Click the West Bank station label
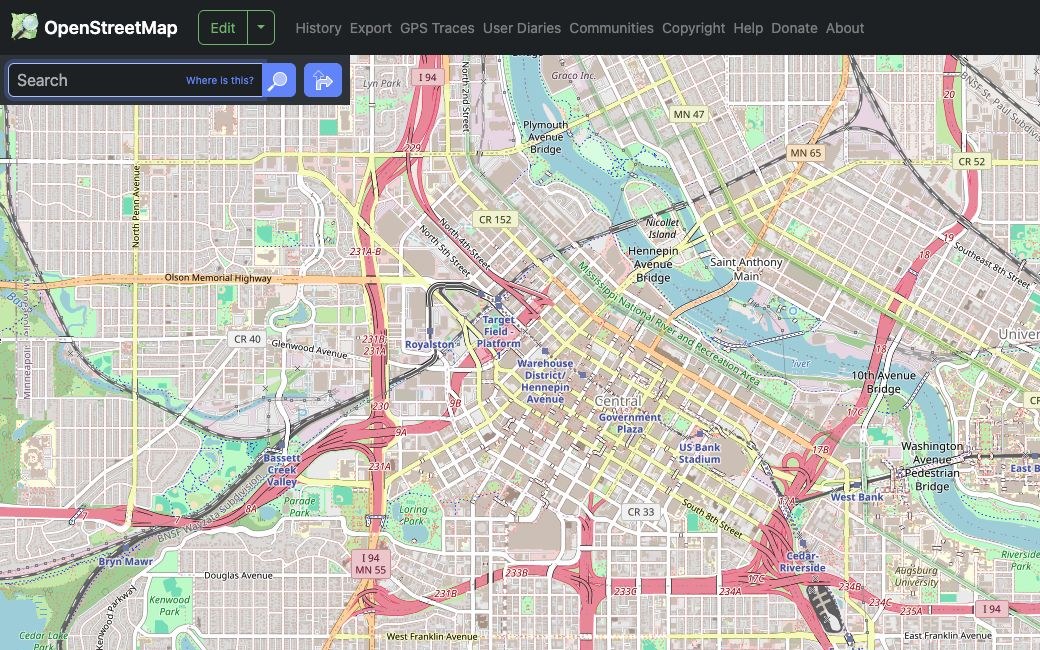This screenshot has width=1040, height=650. 857,497
